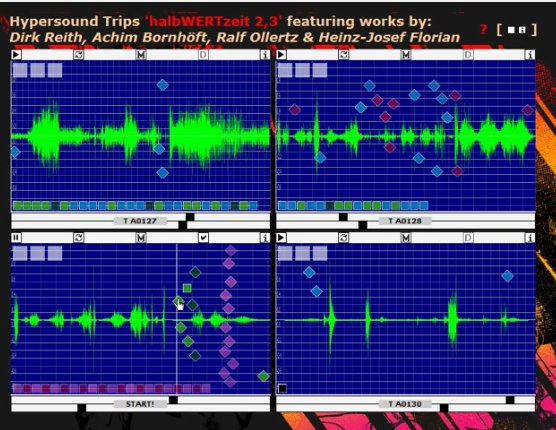Click the M mute icon in T A0127 panel

click(141, 55)
